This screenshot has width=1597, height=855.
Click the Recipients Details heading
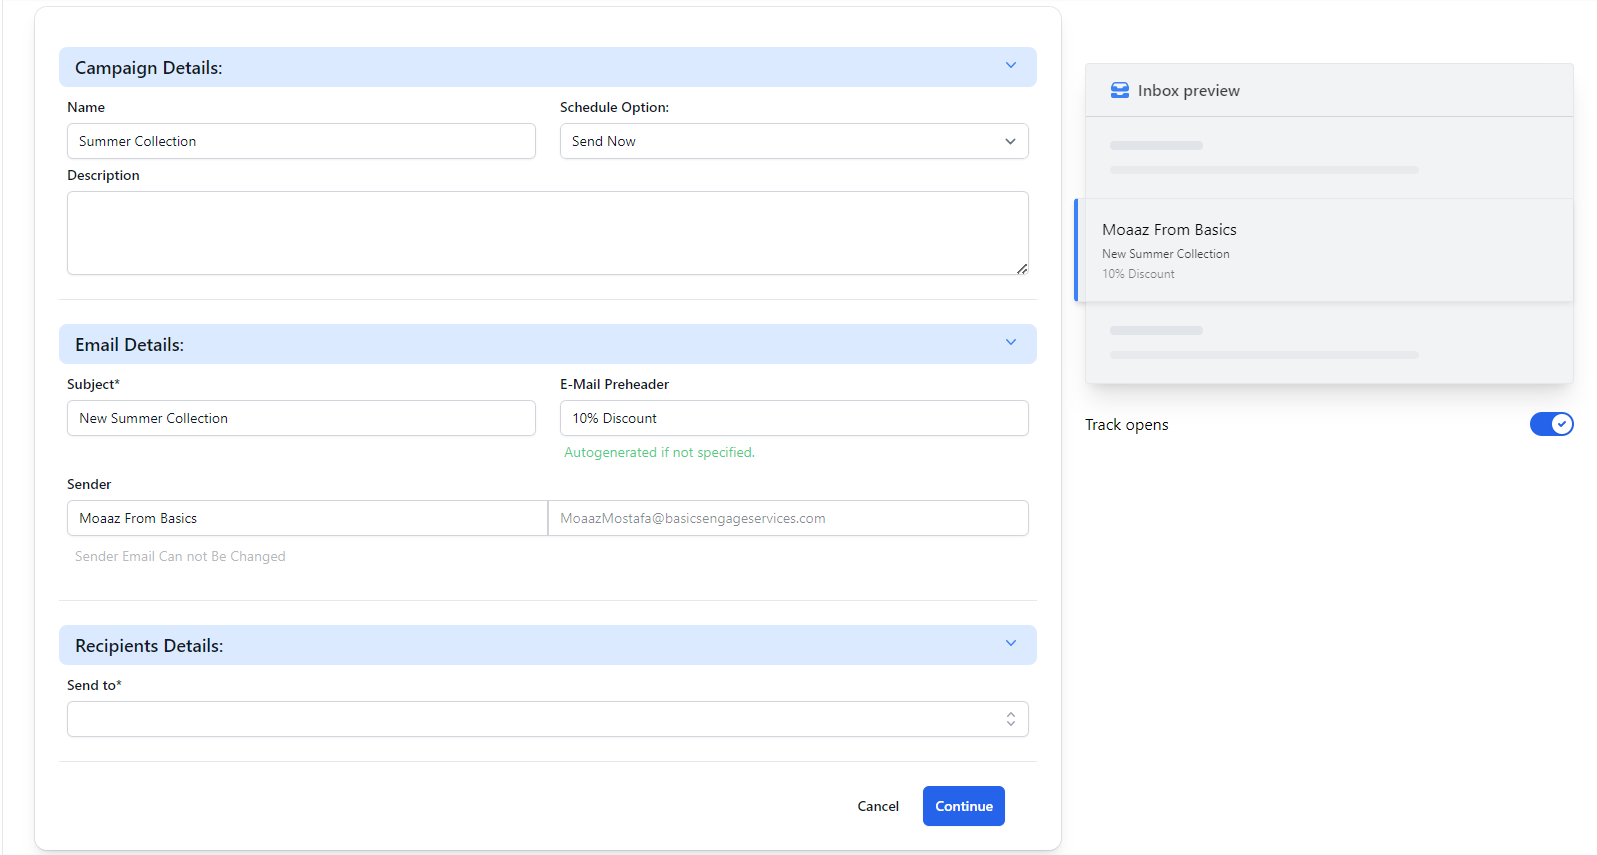click(x=149, y=646)
